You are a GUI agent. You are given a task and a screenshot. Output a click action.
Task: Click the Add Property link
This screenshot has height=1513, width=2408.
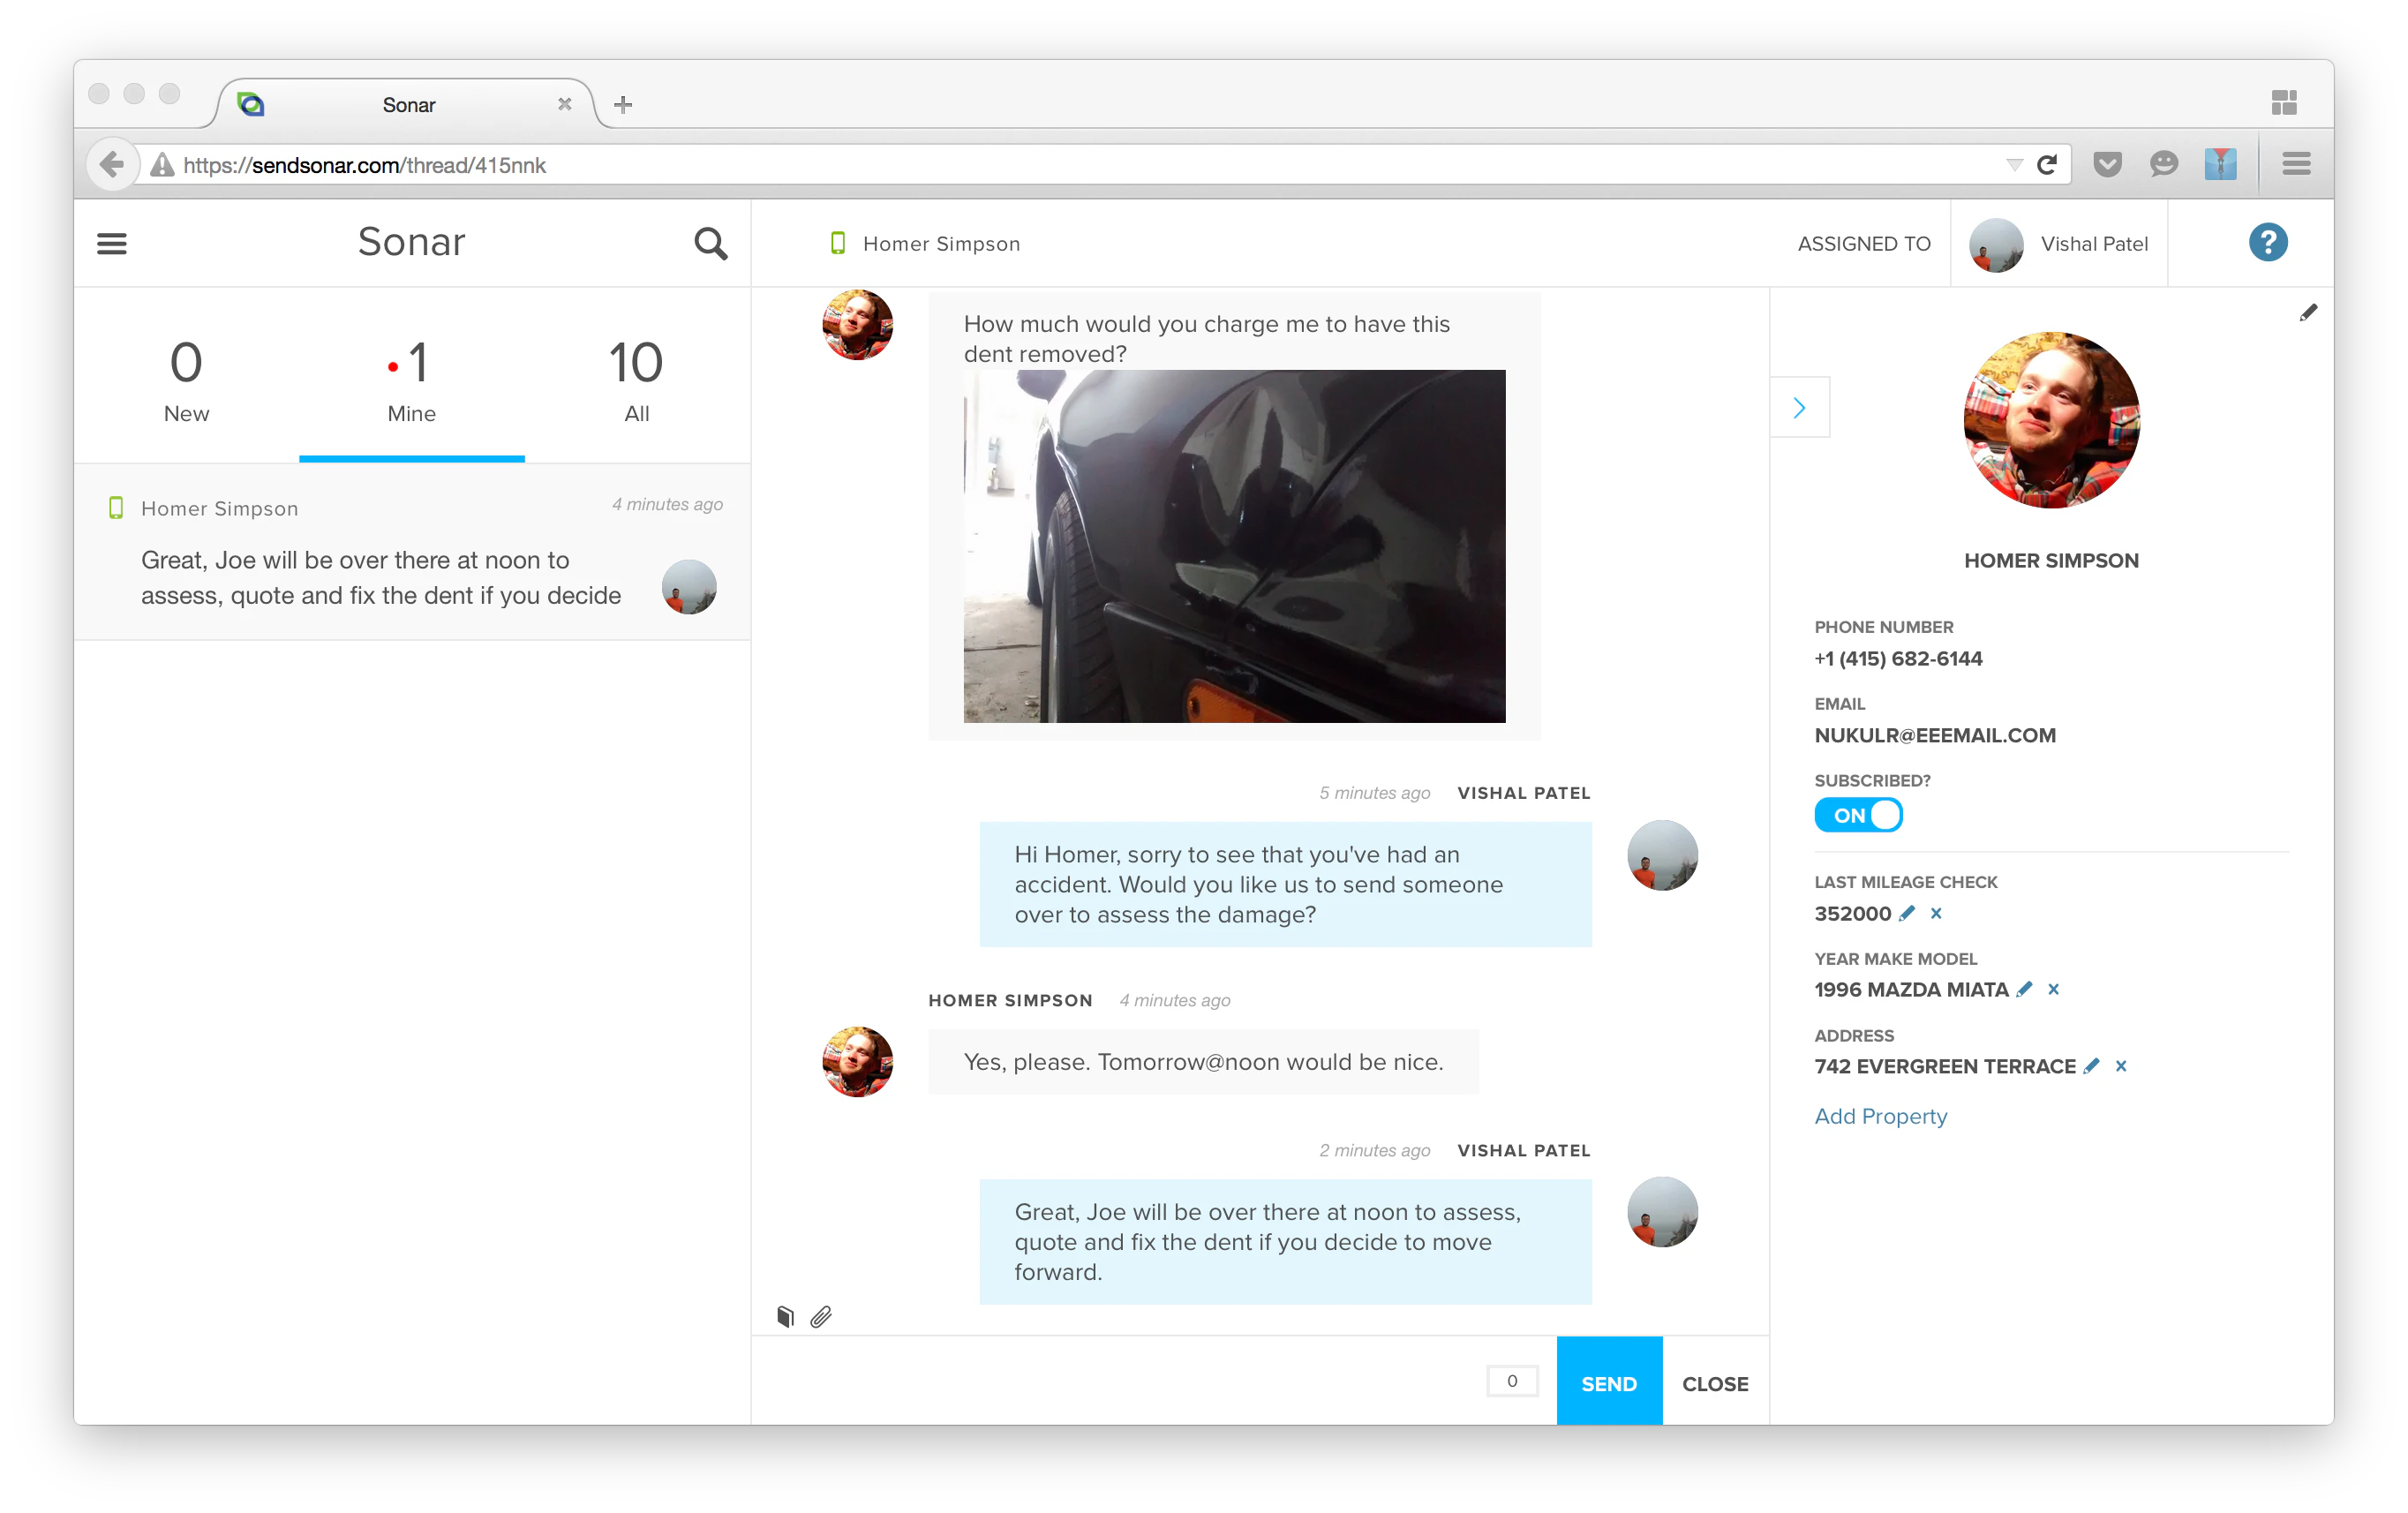[x=1880, y=1116]
